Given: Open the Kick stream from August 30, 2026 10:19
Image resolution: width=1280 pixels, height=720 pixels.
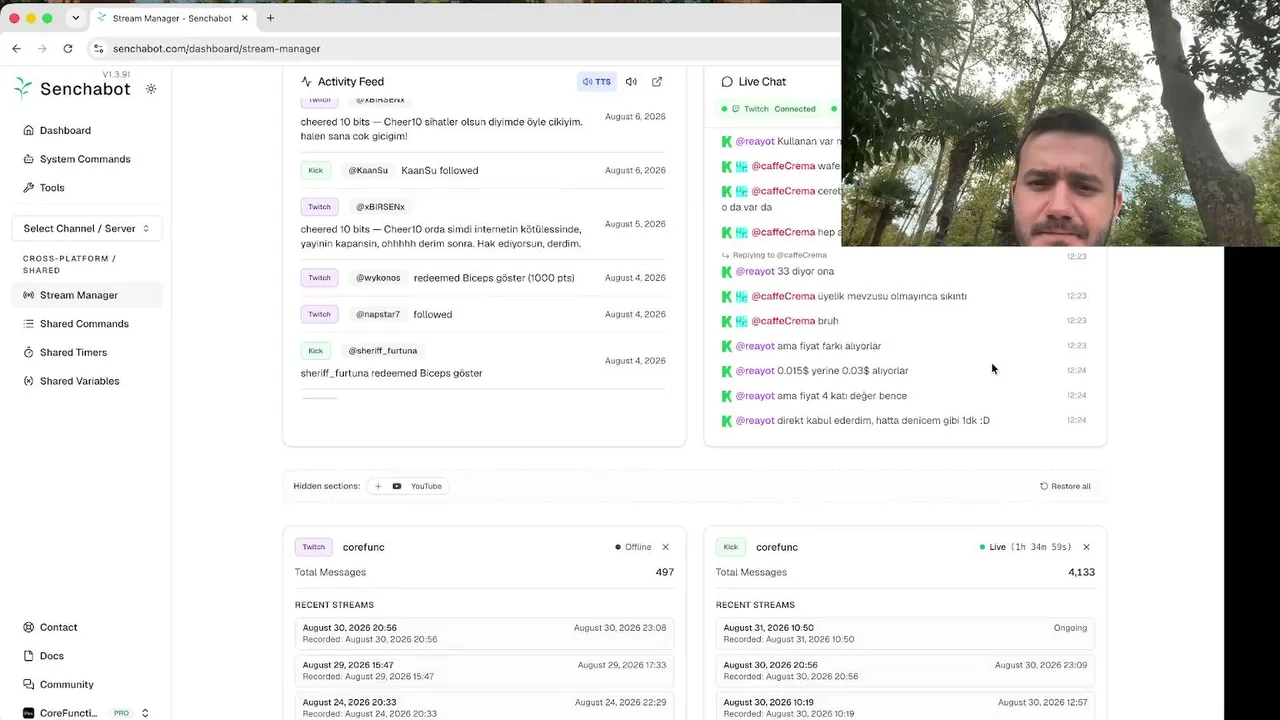Looking at the screenshot, I should 905,708.
